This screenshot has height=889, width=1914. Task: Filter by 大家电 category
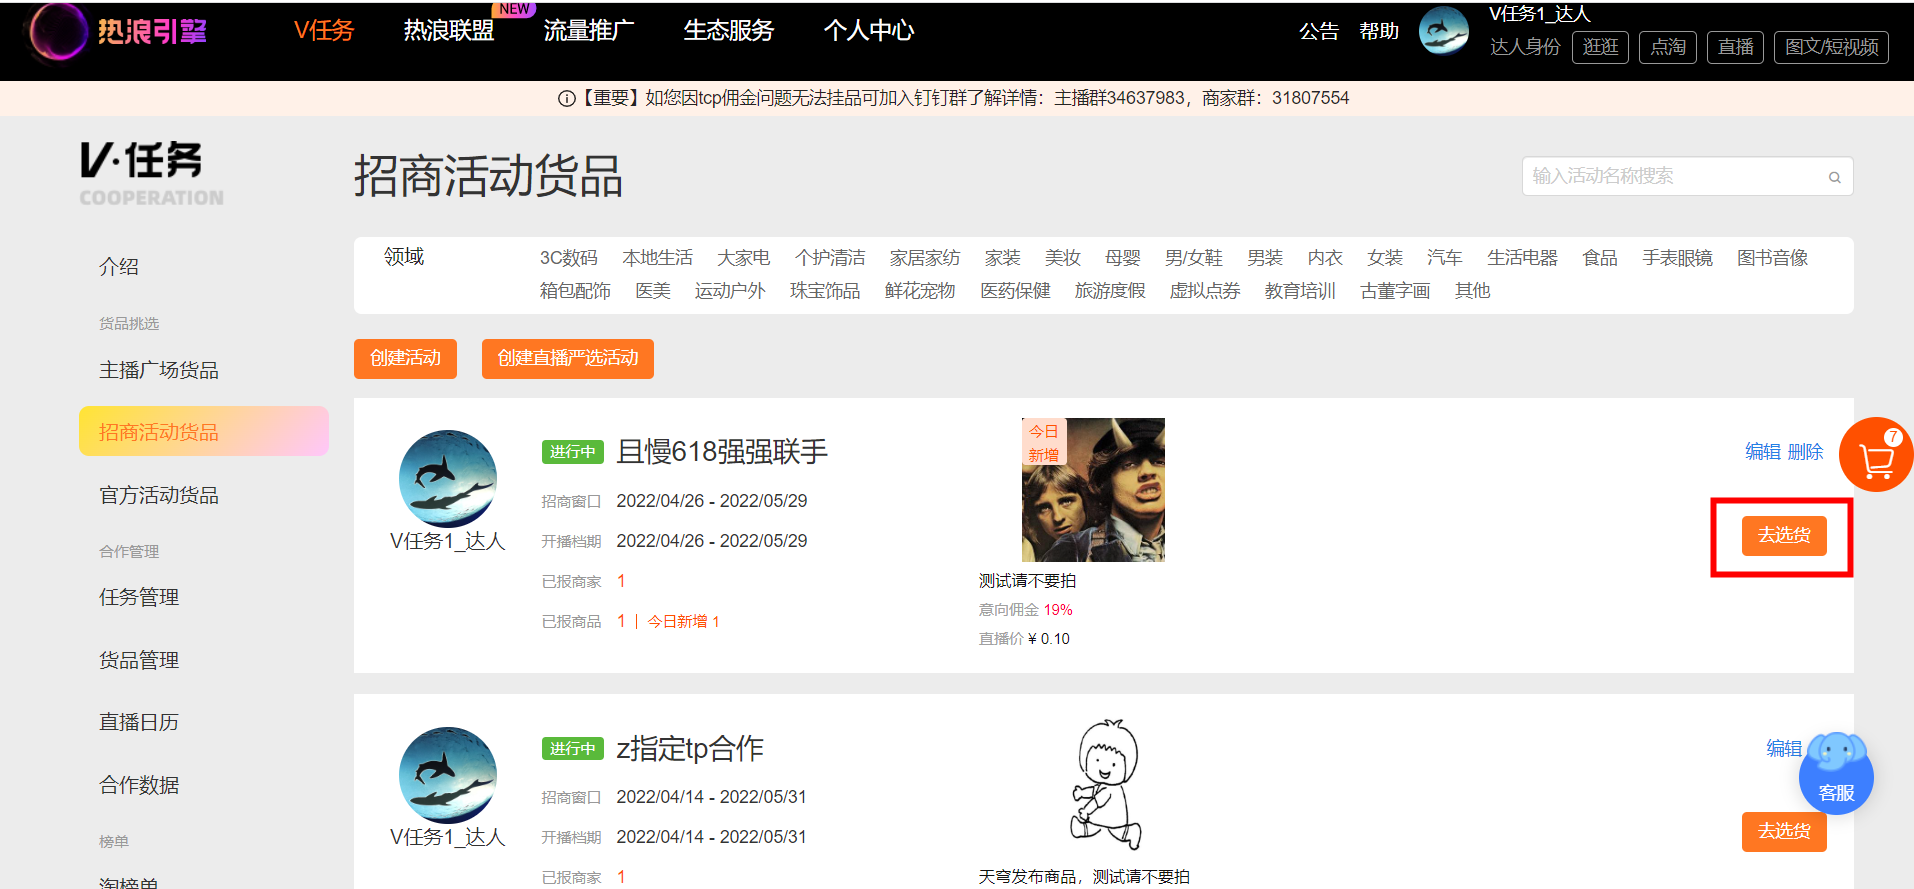743,258
